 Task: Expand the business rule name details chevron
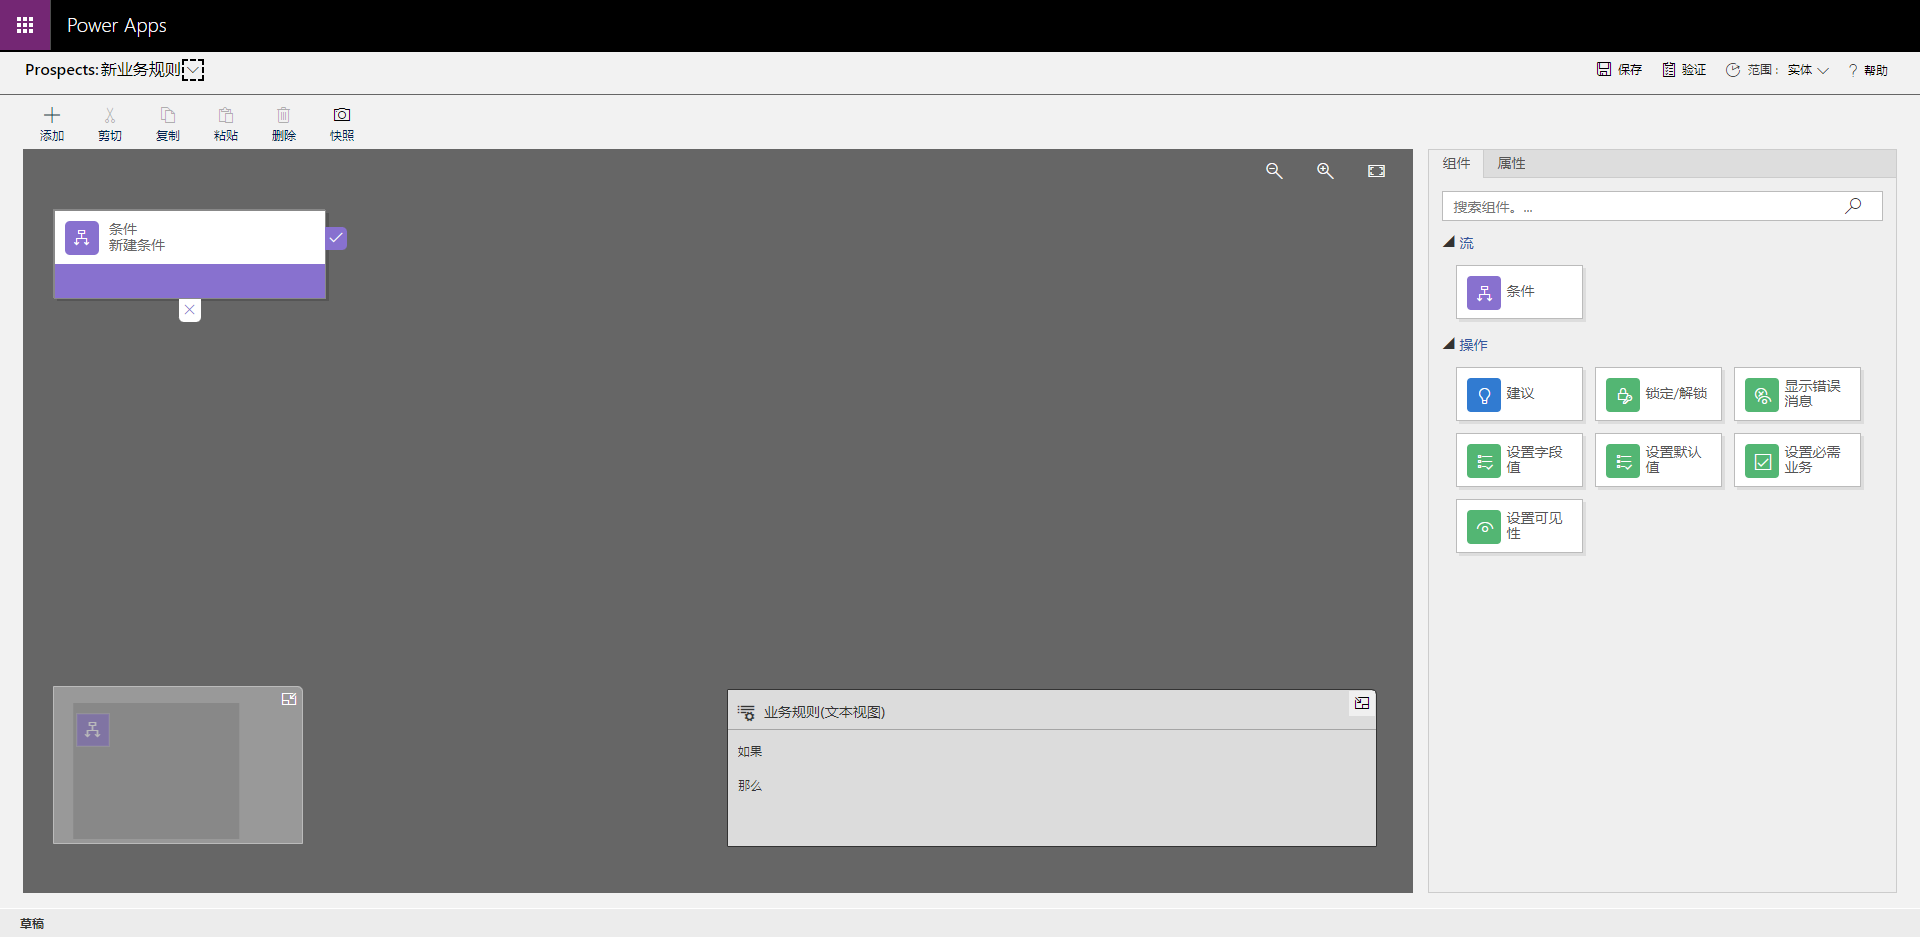point(193,70)
